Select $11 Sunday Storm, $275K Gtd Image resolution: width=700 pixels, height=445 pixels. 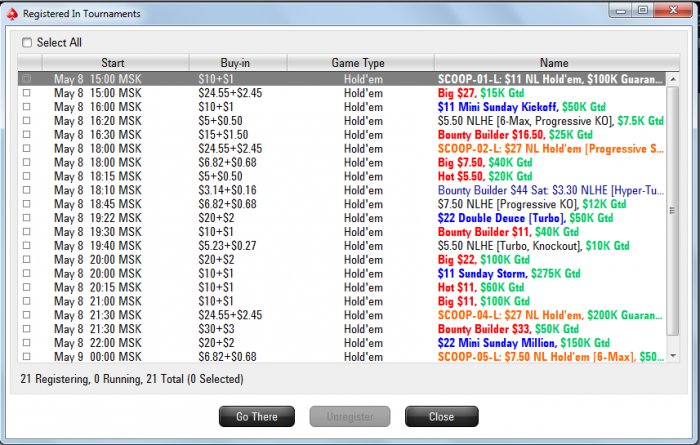509,273
